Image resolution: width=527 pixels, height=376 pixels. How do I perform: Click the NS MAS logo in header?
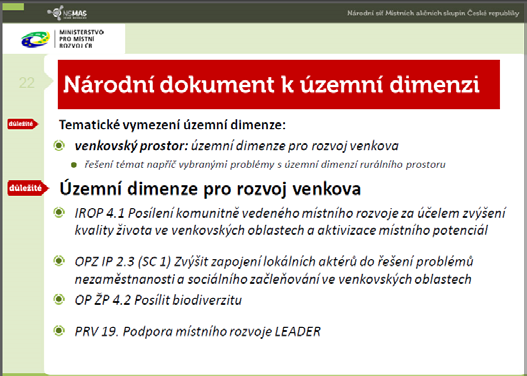pyautogui.click(x=68, y=13)
